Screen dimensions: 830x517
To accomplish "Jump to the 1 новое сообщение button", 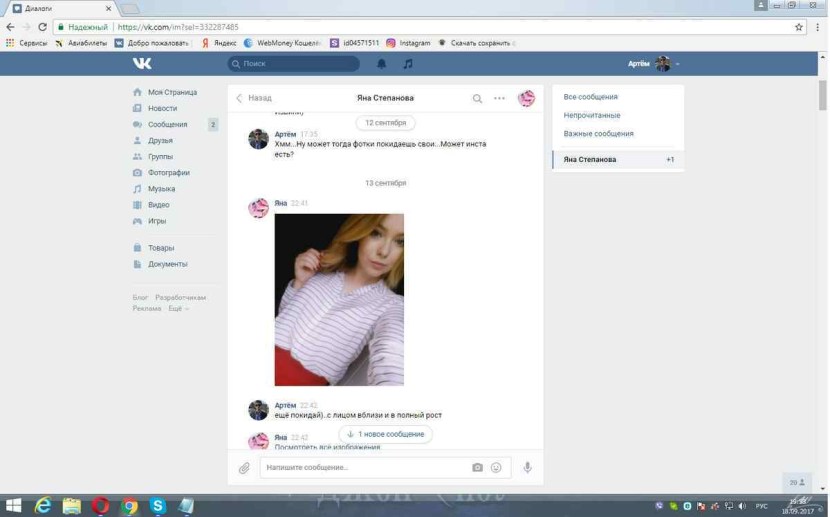I will coord(385,434).
